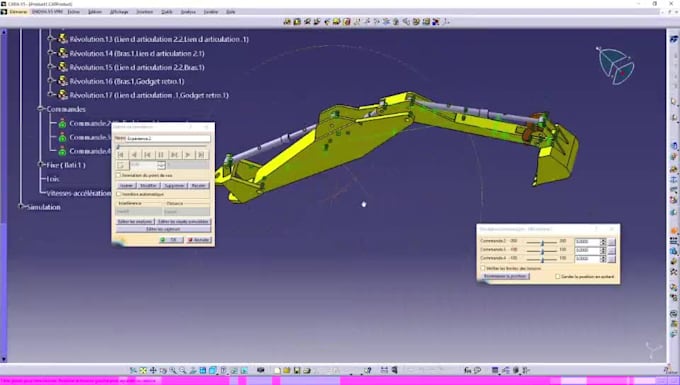Click Editer les analyses button

click(135, 222)
